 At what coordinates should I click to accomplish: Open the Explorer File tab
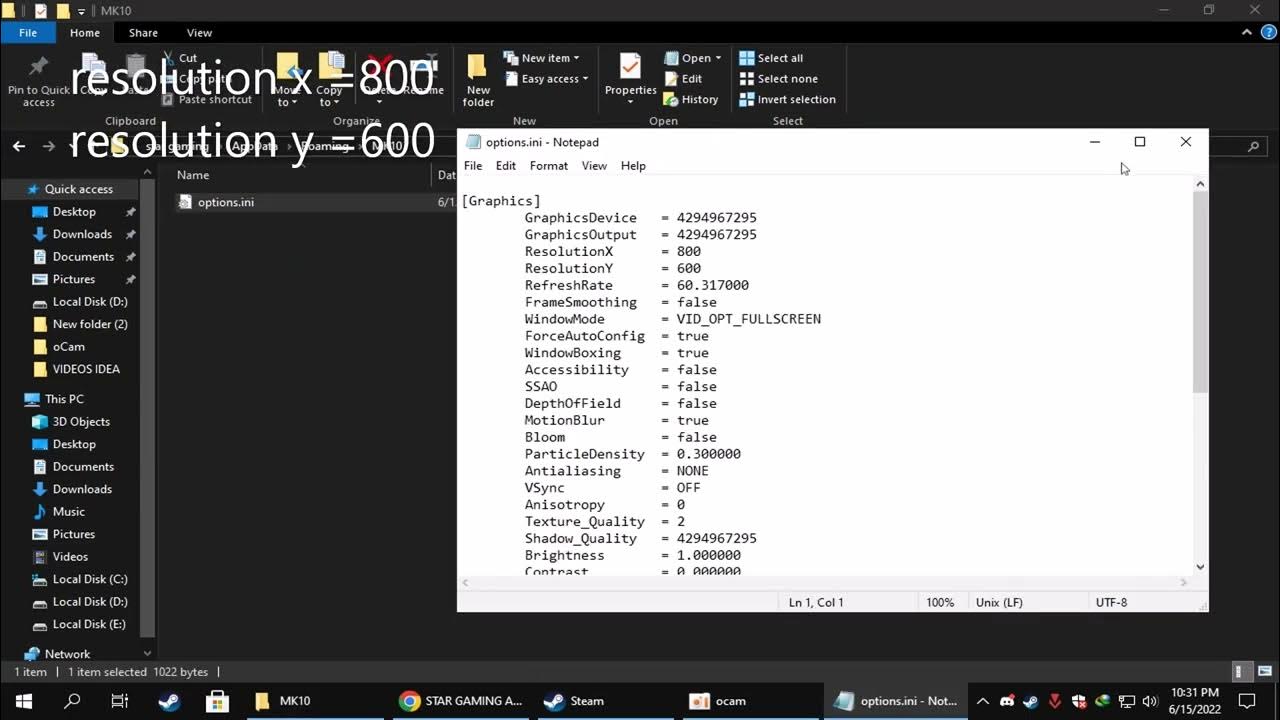point(28,33)
